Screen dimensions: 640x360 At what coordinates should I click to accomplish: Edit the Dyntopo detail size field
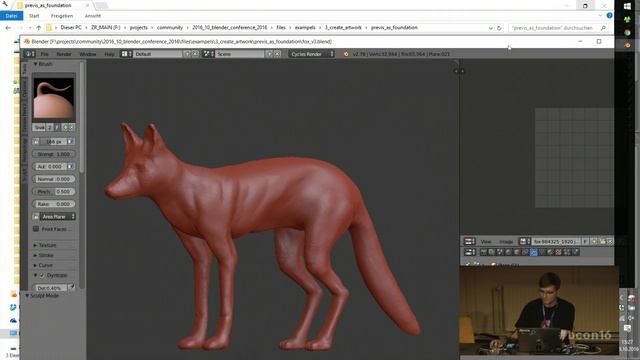click(50, 288)
